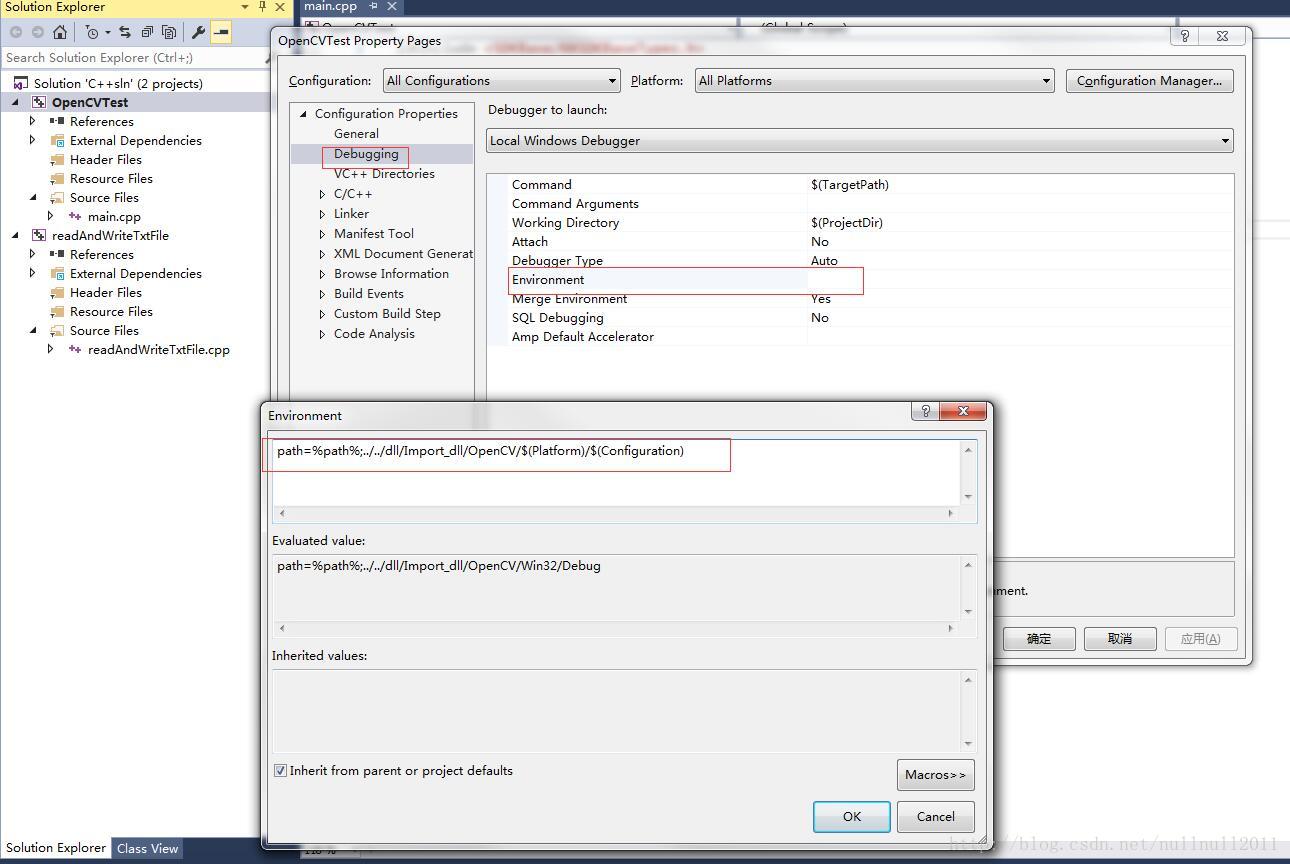Click the Collapse All icon in Solution Explorer
Screen dimensions: 1290x864
coord(147,32)
